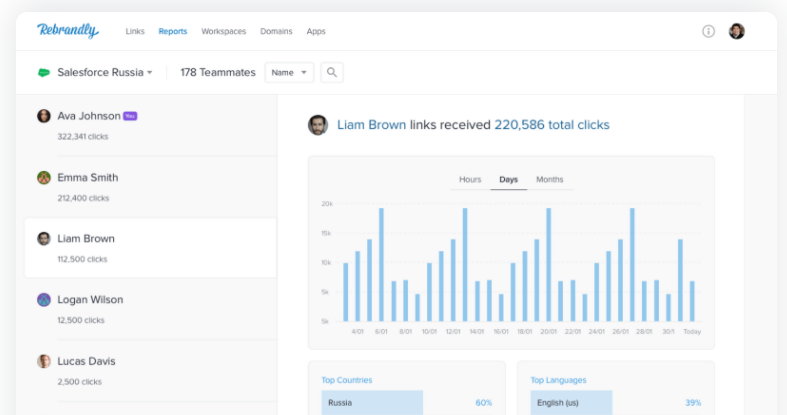Open the Salesforce Russia workspace dropdown
787x415 pixels.
coord(104,72)
